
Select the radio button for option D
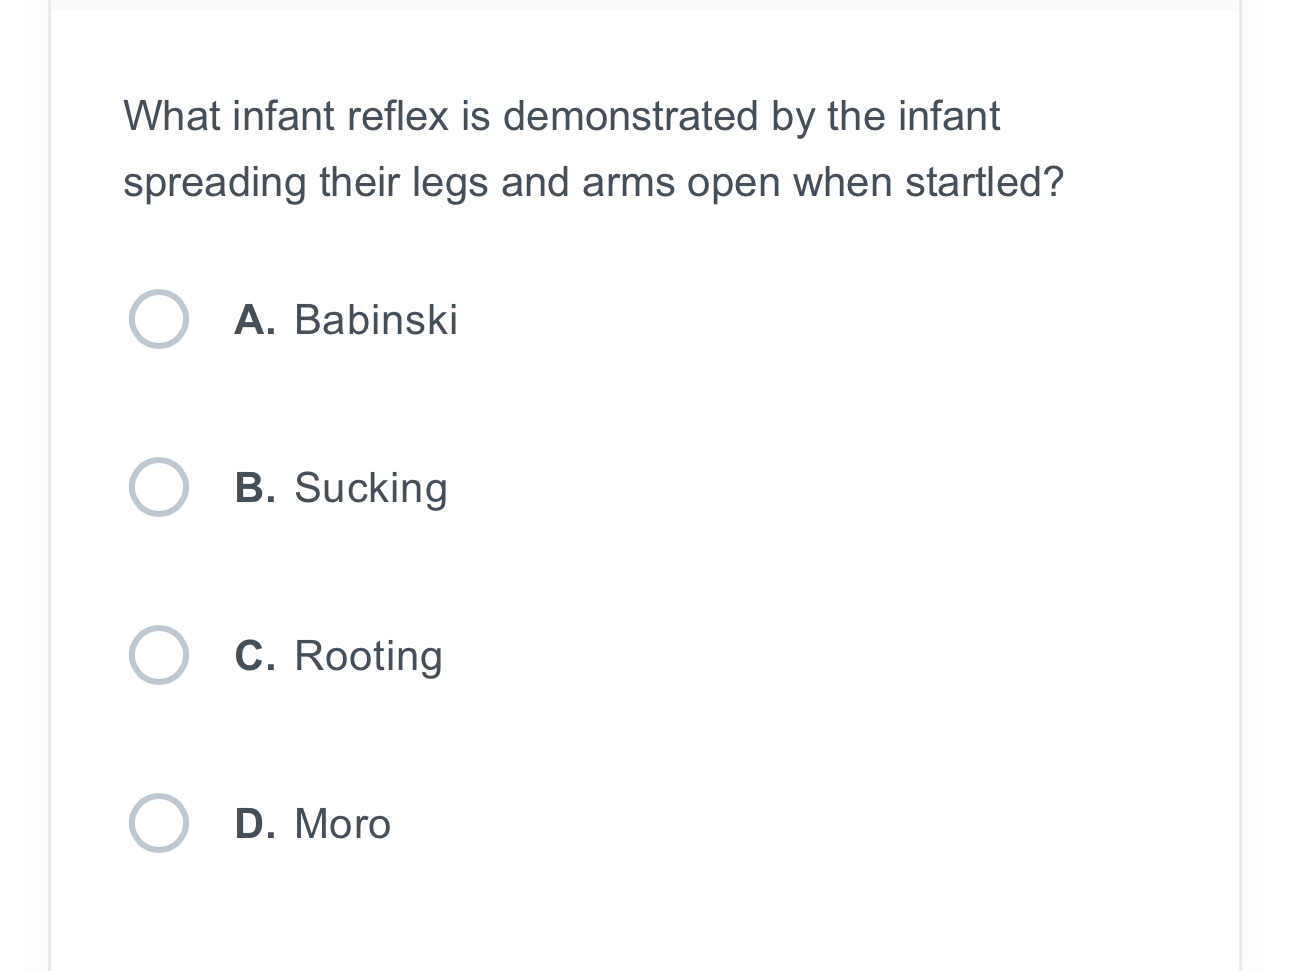point(159,823)
